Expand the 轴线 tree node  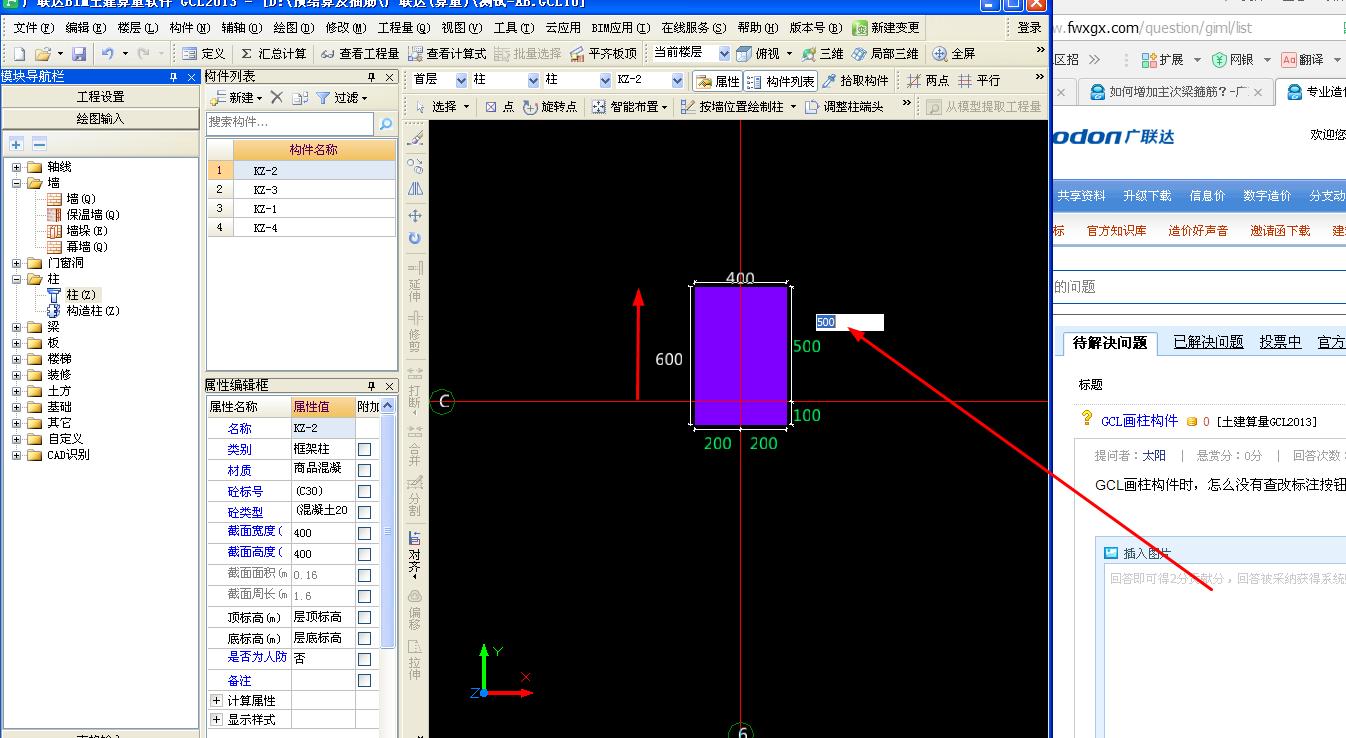click(x=16, y=167)
